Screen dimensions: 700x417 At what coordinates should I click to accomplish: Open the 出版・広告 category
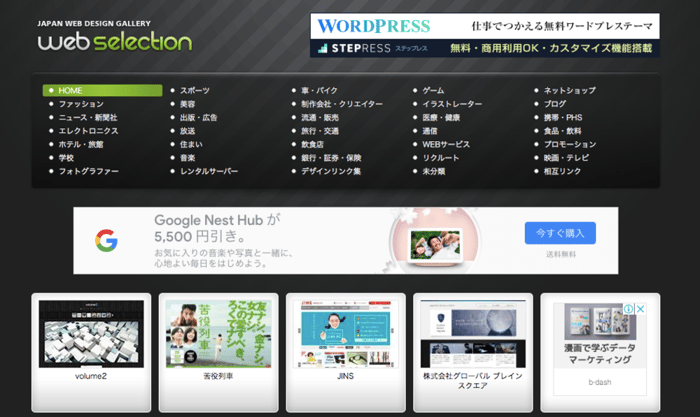[x=199, y=117]
